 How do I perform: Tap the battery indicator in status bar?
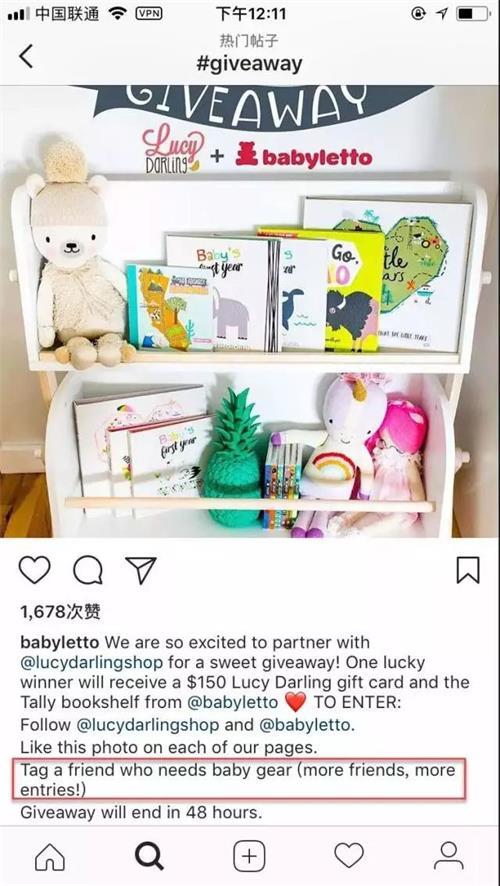pyautogui.click(x=473, y=14)
